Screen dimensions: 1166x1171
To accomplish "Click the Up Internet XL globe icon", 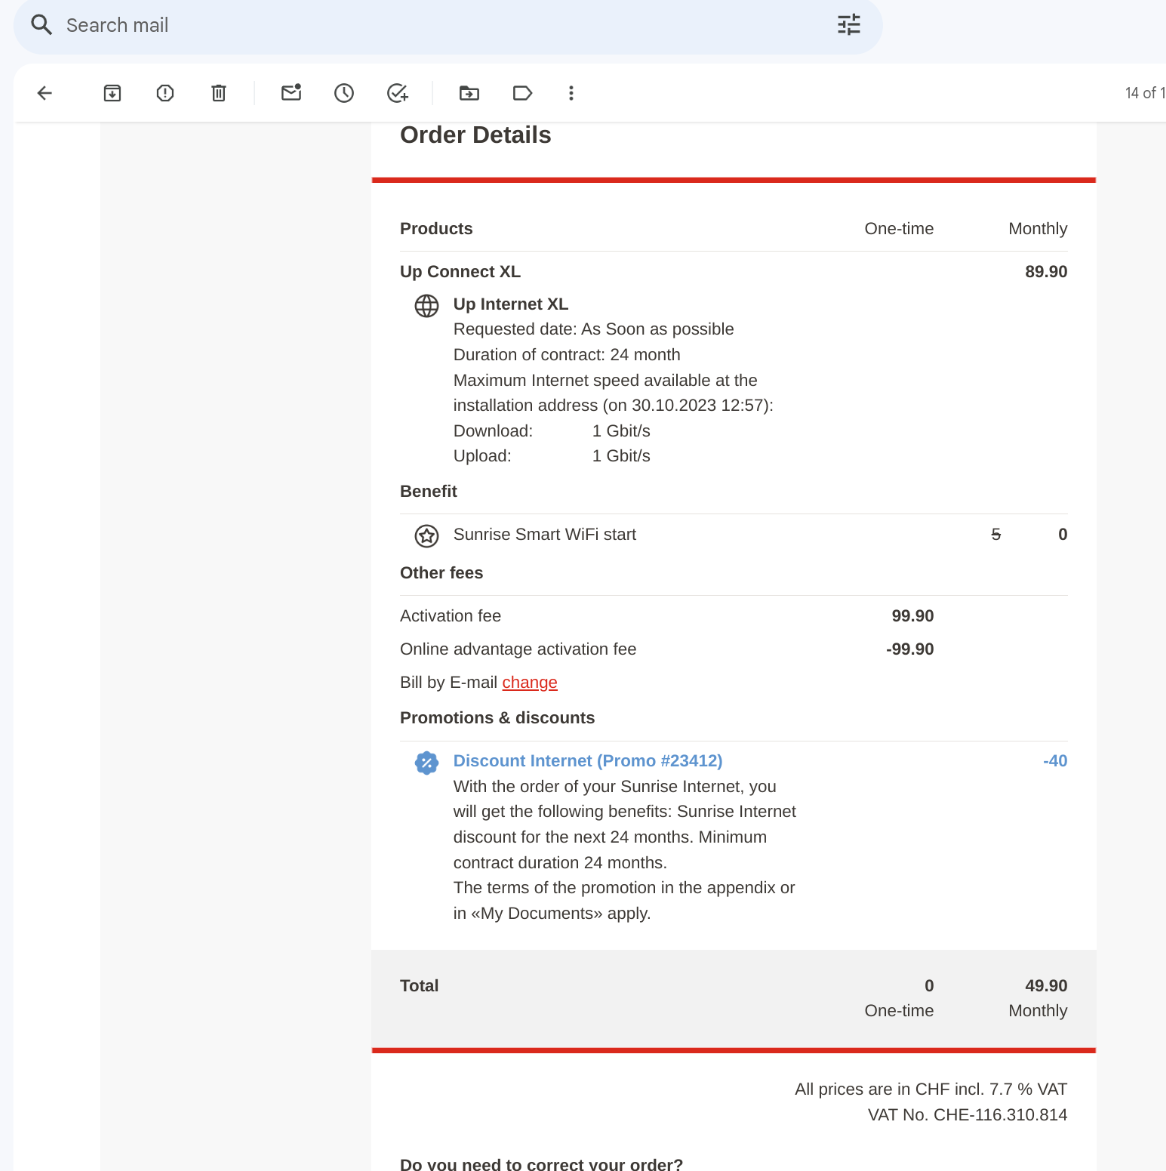I will [427, 306].
